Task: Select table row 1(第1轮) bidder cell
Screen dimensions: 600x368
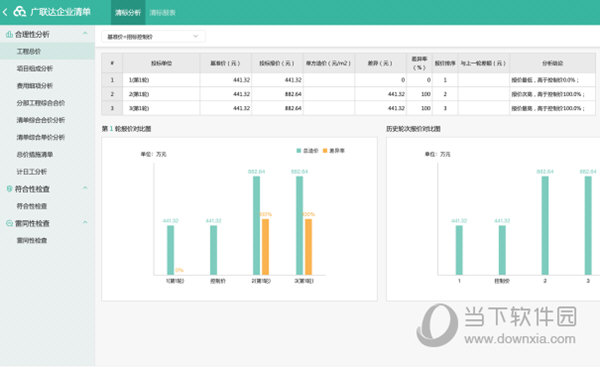Action: click(x=161, y=80)
